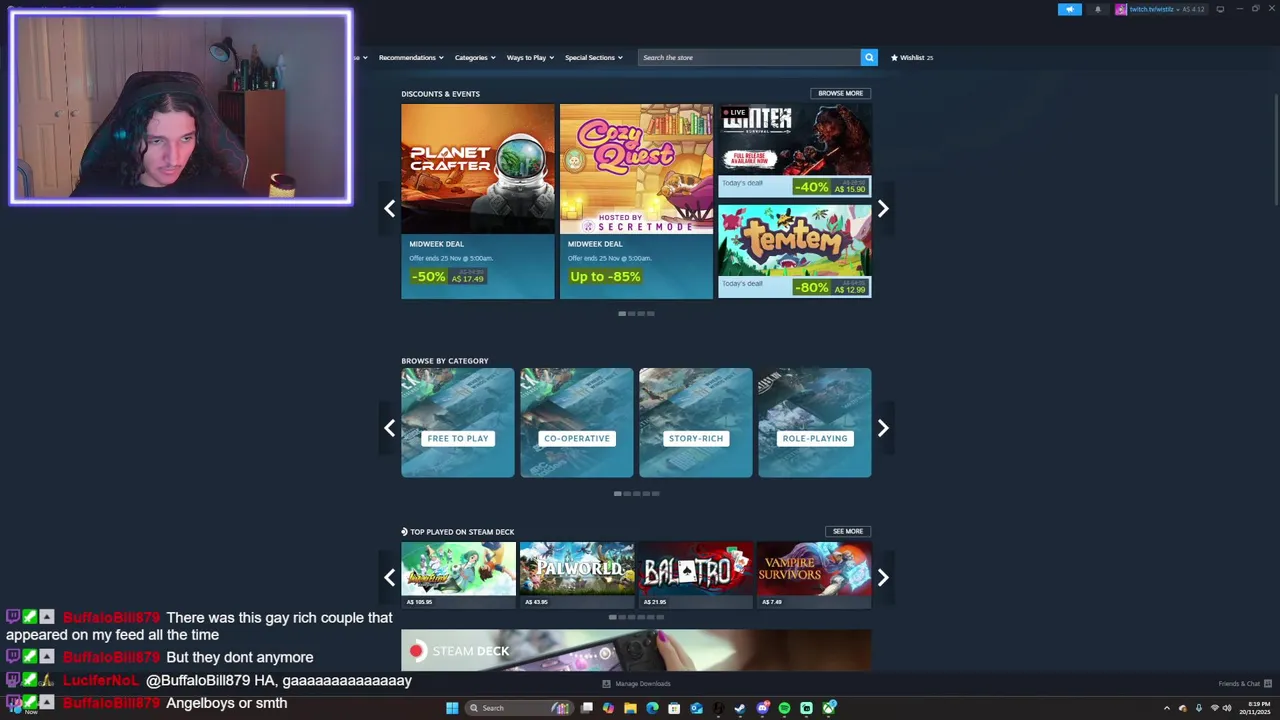Click the Steam Deck promo banner
Image resolution: width=1280 pixels, height=720 pixels.
tap(636, 650)
